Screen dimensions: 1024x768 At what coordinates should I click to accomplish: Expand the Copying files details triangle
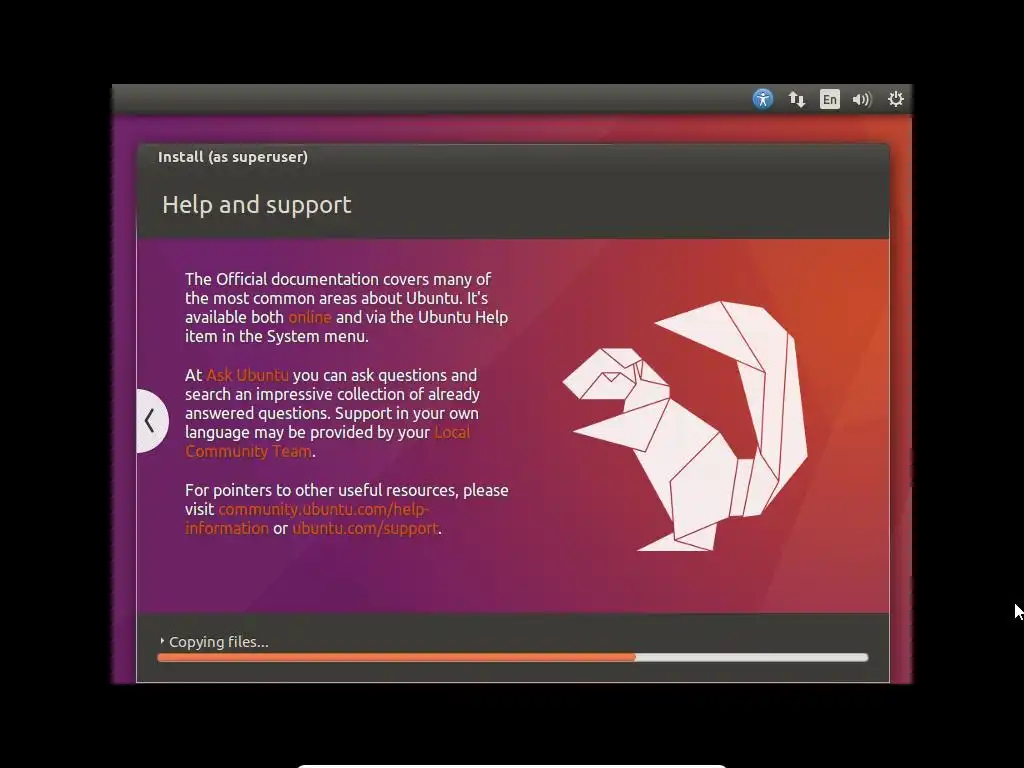[x=162, y=641]
